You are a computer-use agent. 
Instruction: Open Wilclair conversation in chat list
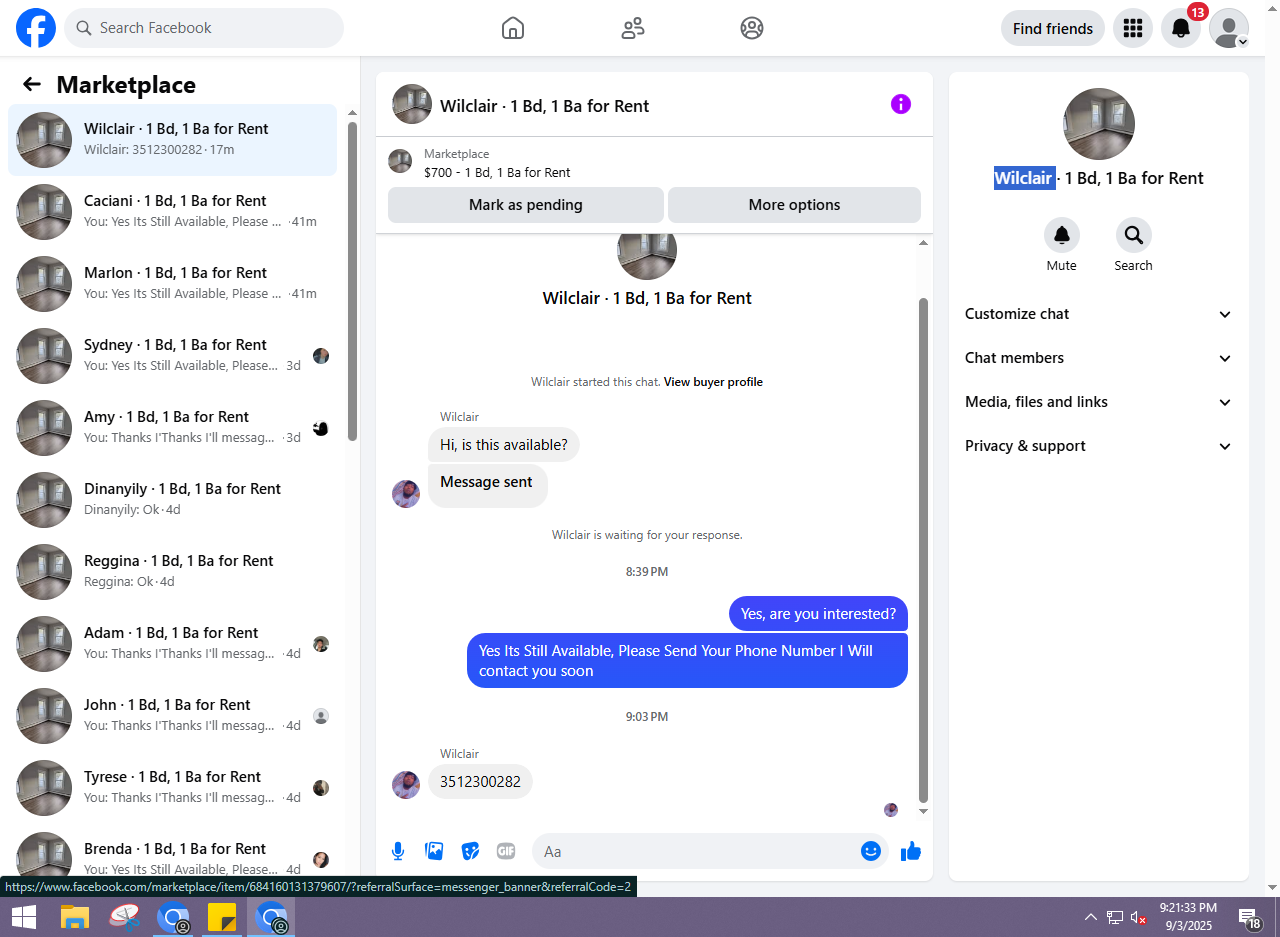point(172,140)
